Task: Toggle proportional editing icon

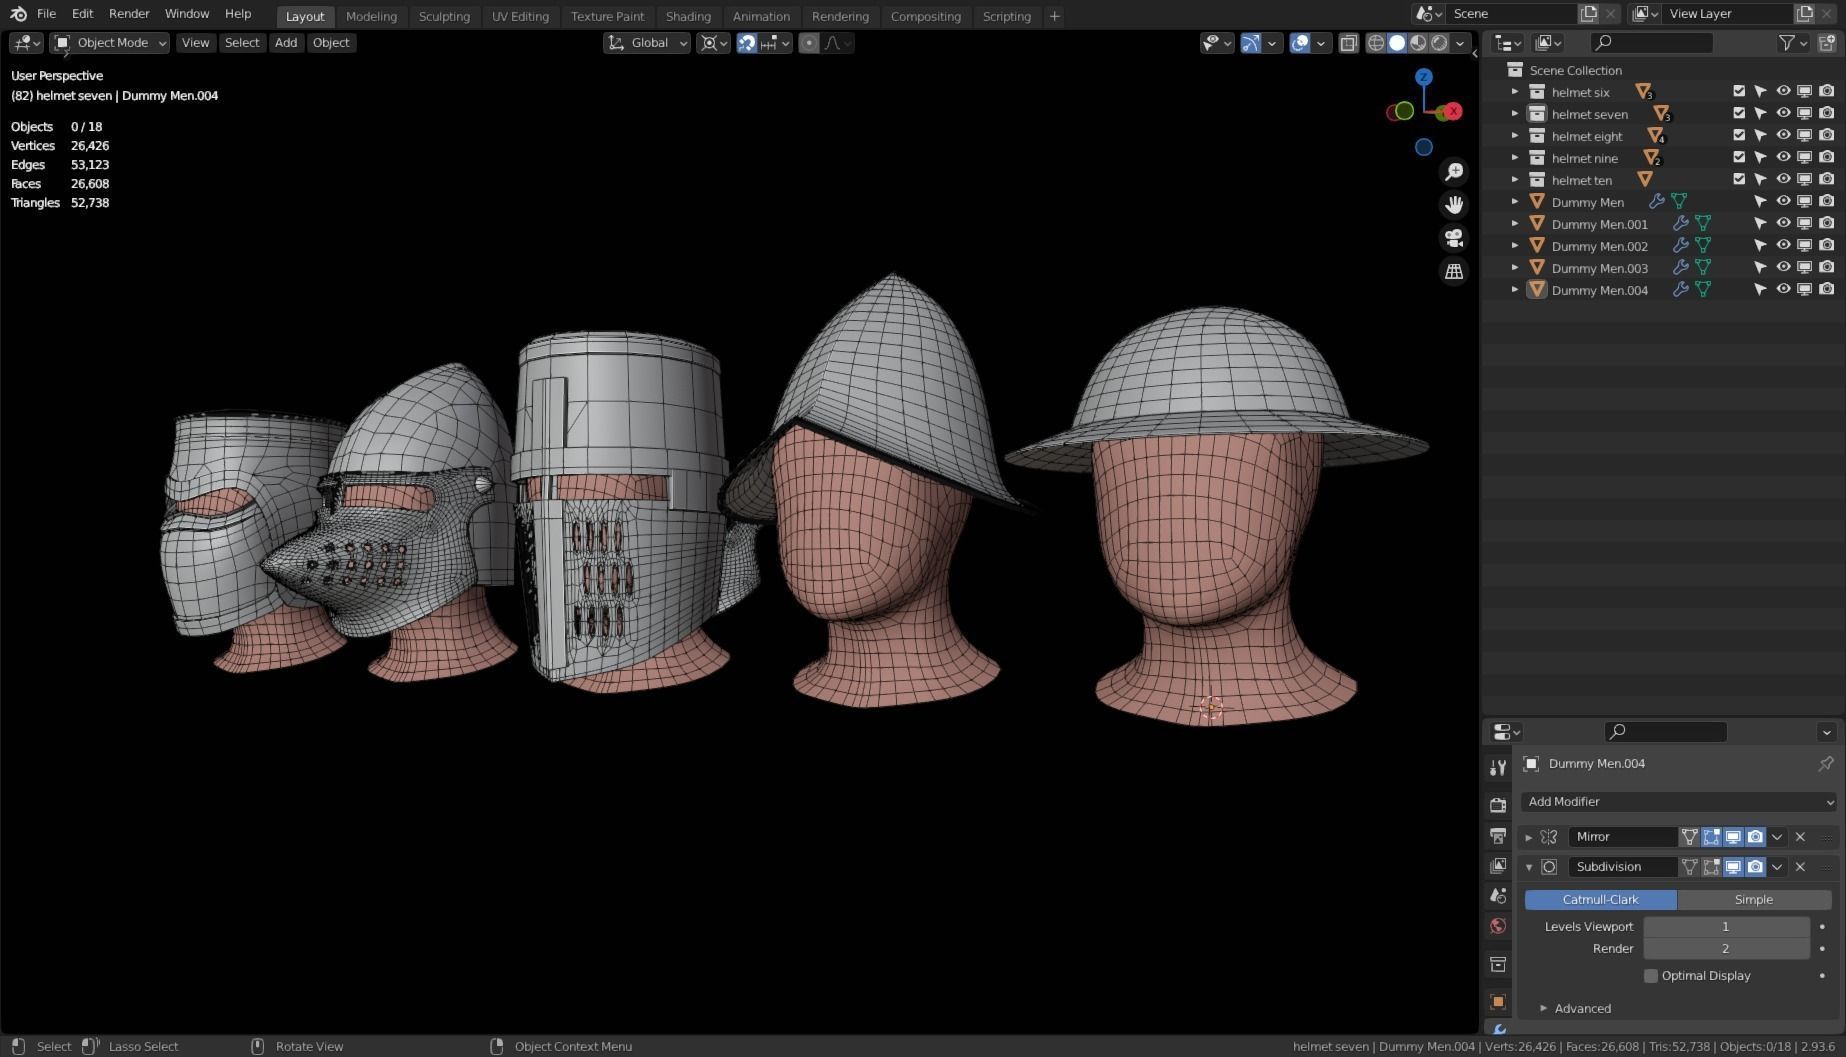Action: [x=809, y=43]
